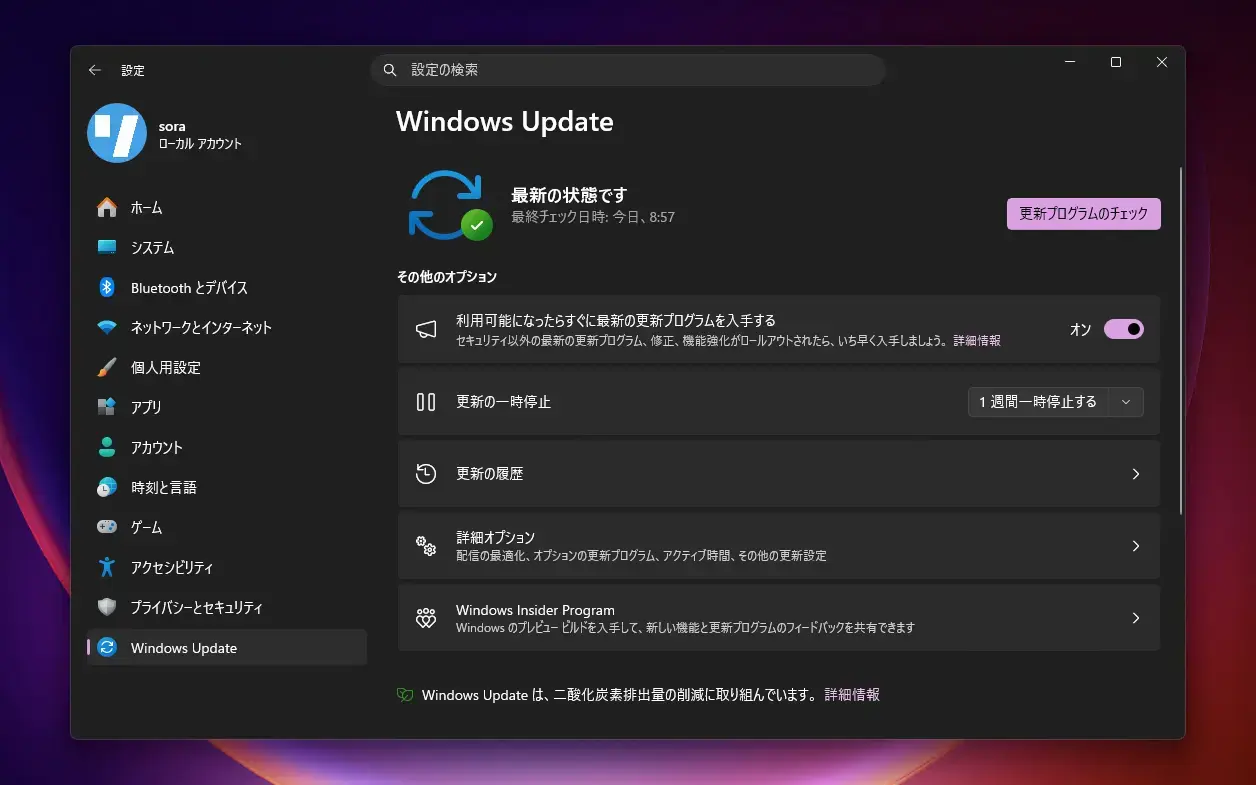Maximize the Settings window

pos(1116,62)
